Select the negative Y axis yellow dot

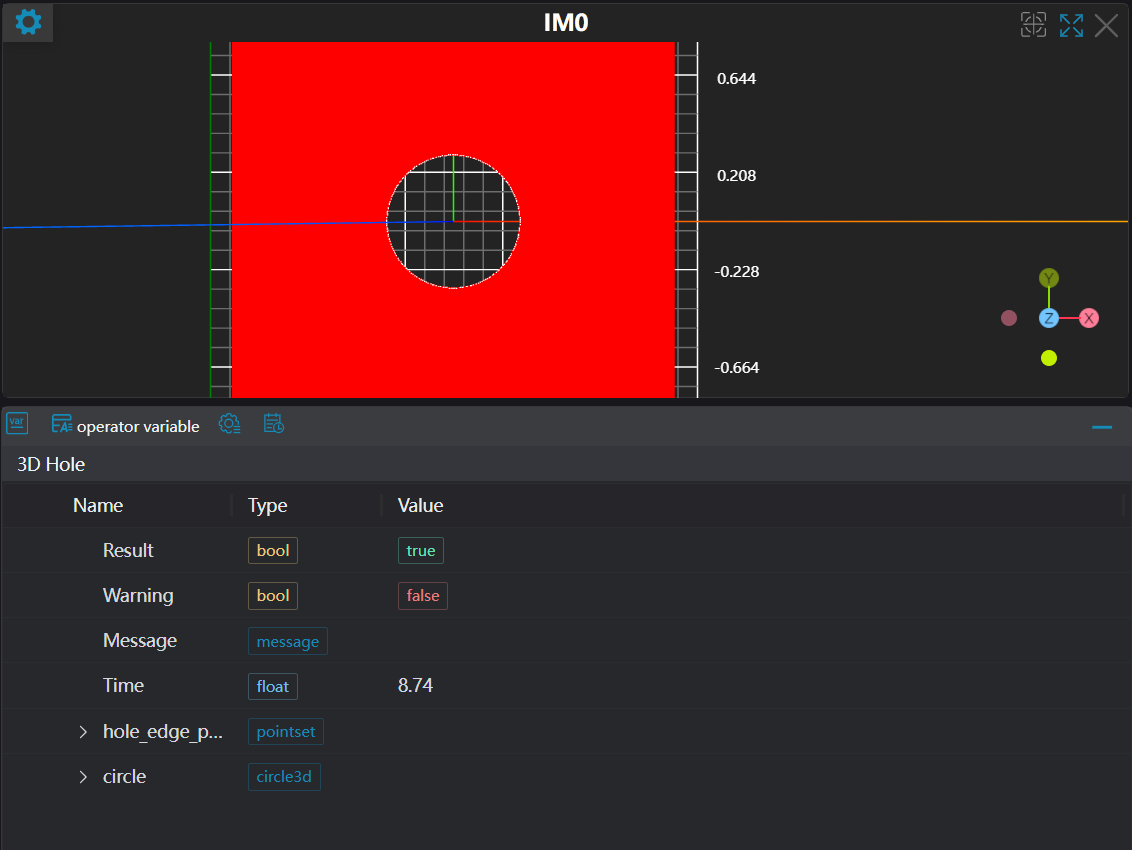[x=1048, y=358]
